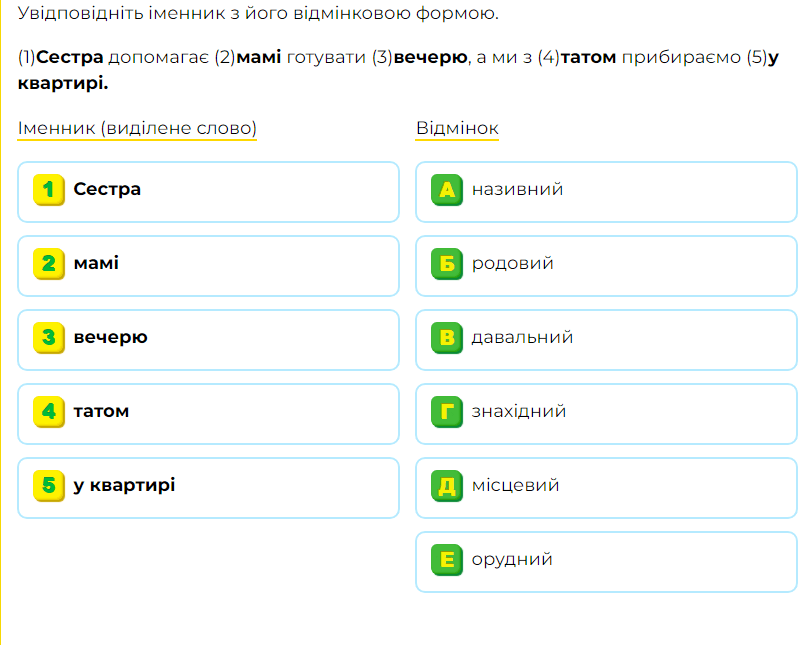Click the green letter Б badge
The width and height of the screenshot is (809, 645).
coord(447,264)
